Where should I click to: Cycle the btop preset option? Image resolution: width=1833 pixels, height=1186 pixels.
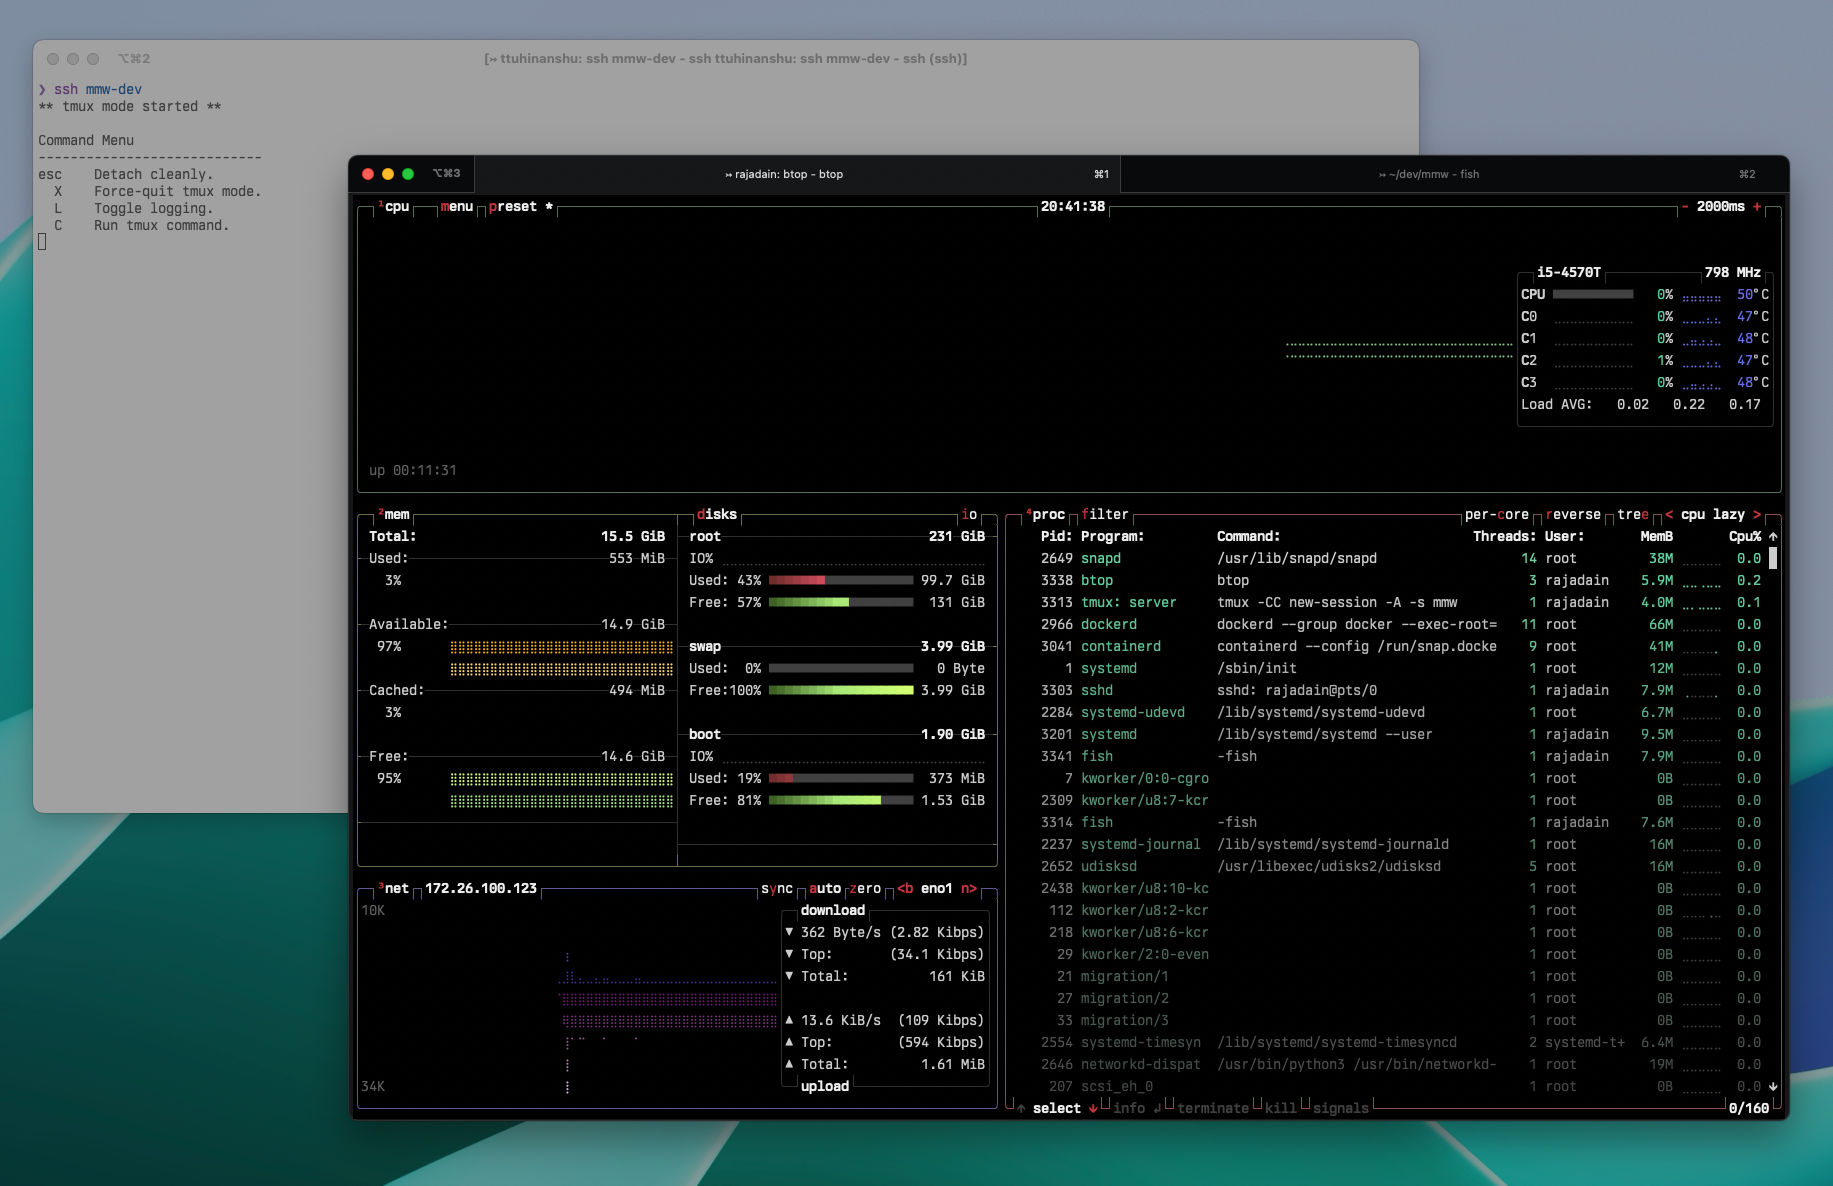(x=513, y=207)
